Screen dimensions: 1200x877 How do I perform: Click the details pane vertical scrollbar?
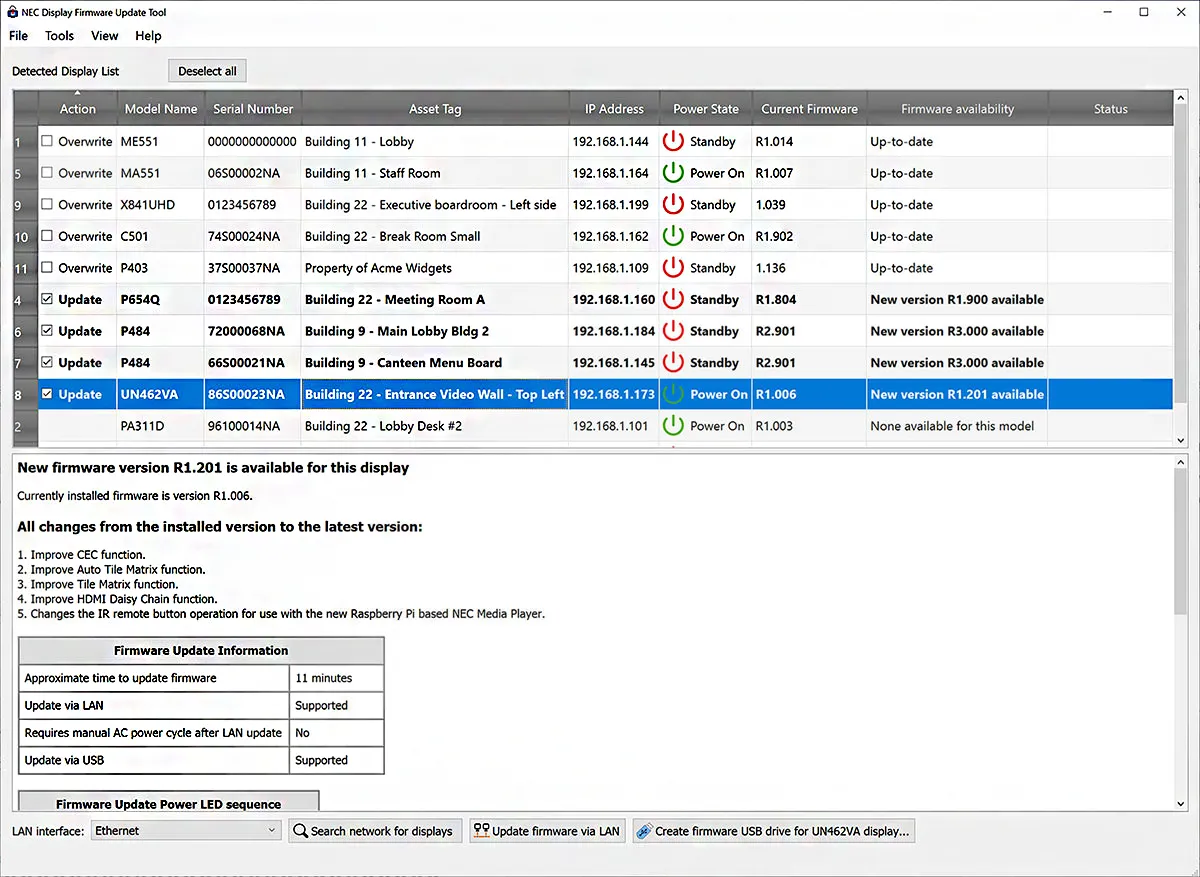click(1181, 540)
